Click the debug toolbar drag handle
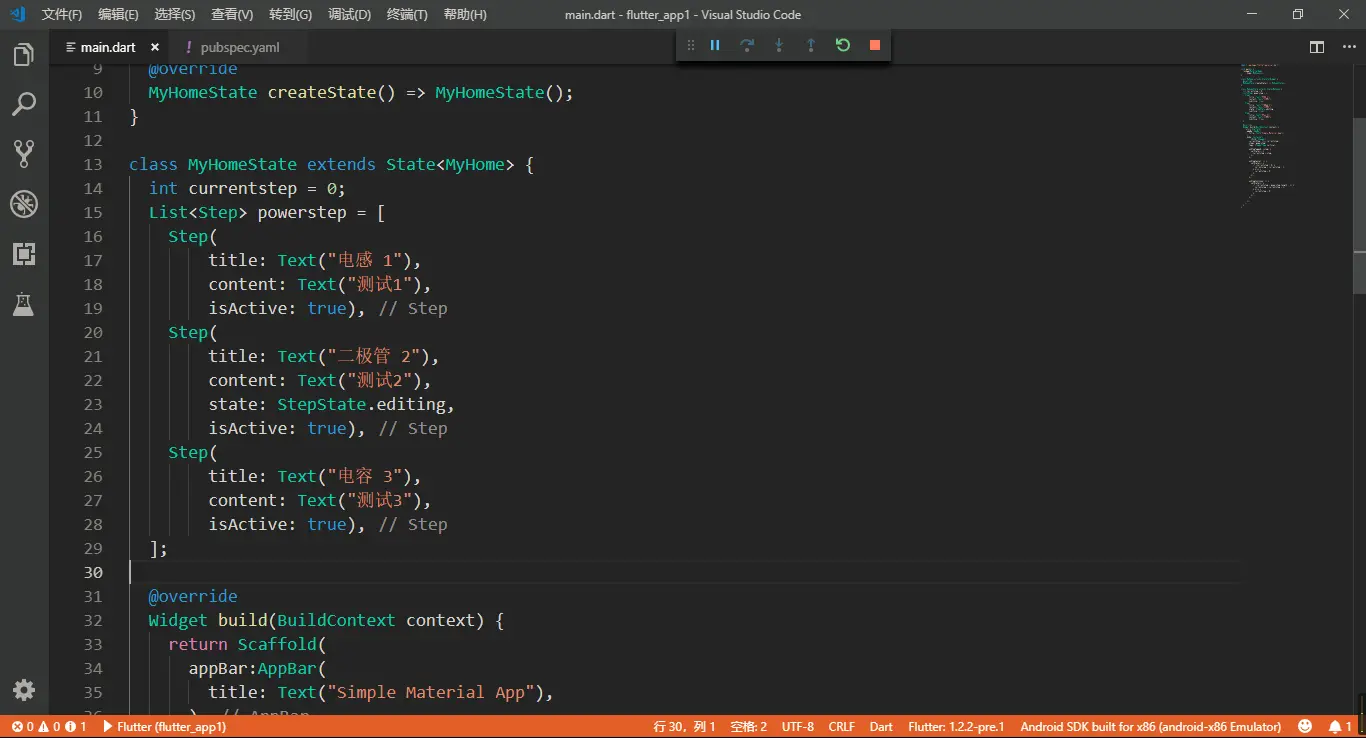The width and height of the screenshot is (1366, 738). point(690,45)
